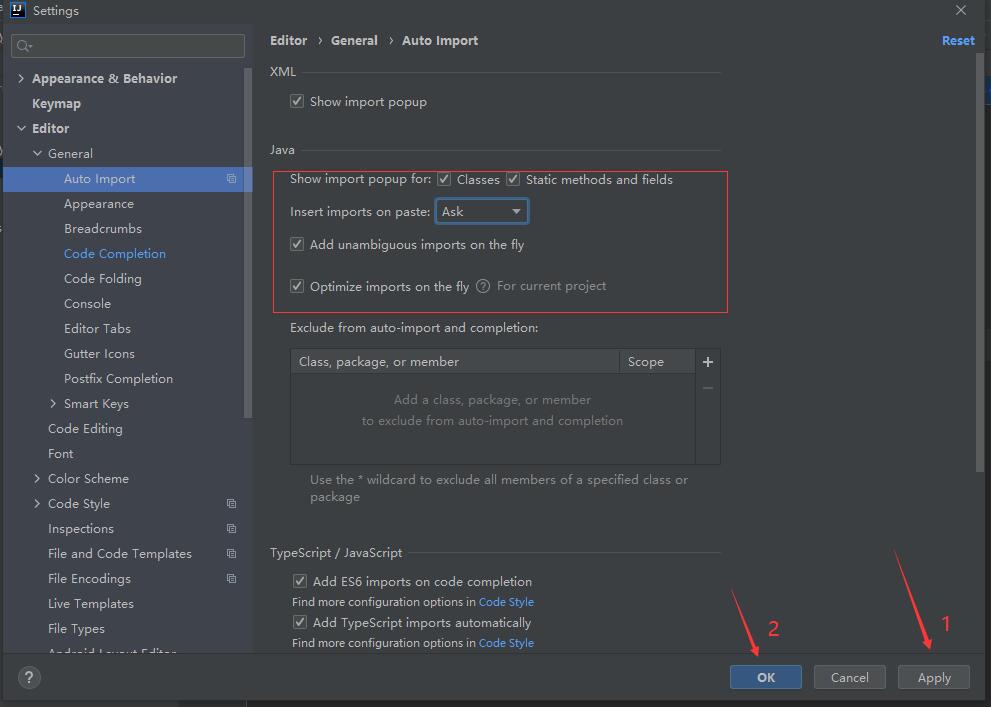Click the help question mark button
991x707 pixels.
pyautogui.click(x=29, y=678)
